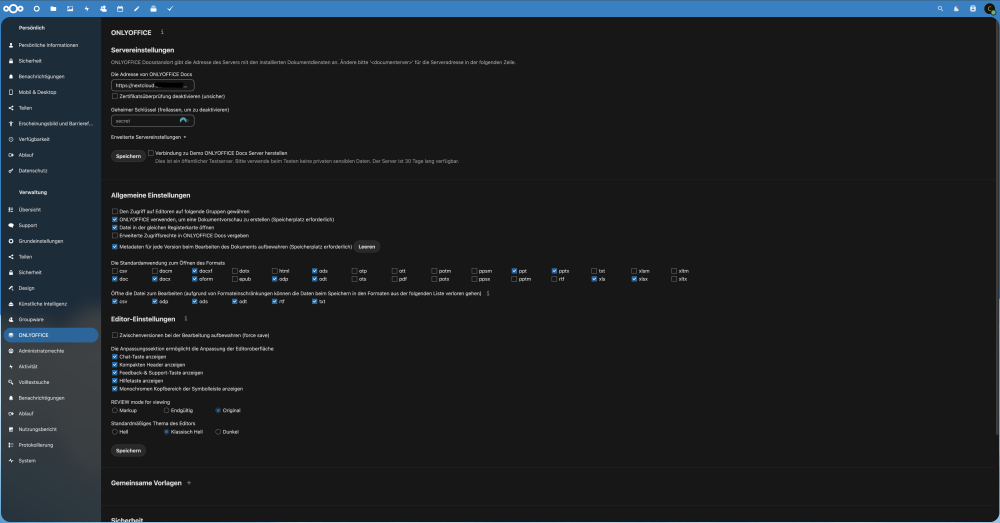The image size is (1000, 523).
Task: Open the user avatar menu
Action: [x=990, y=9]
